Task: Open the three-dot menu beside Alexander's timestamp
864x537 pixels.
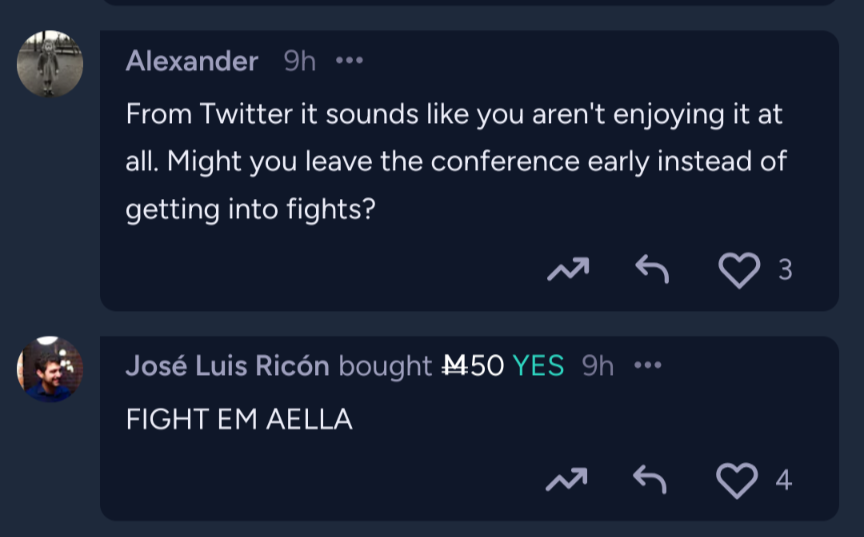Action: (349, 61)
